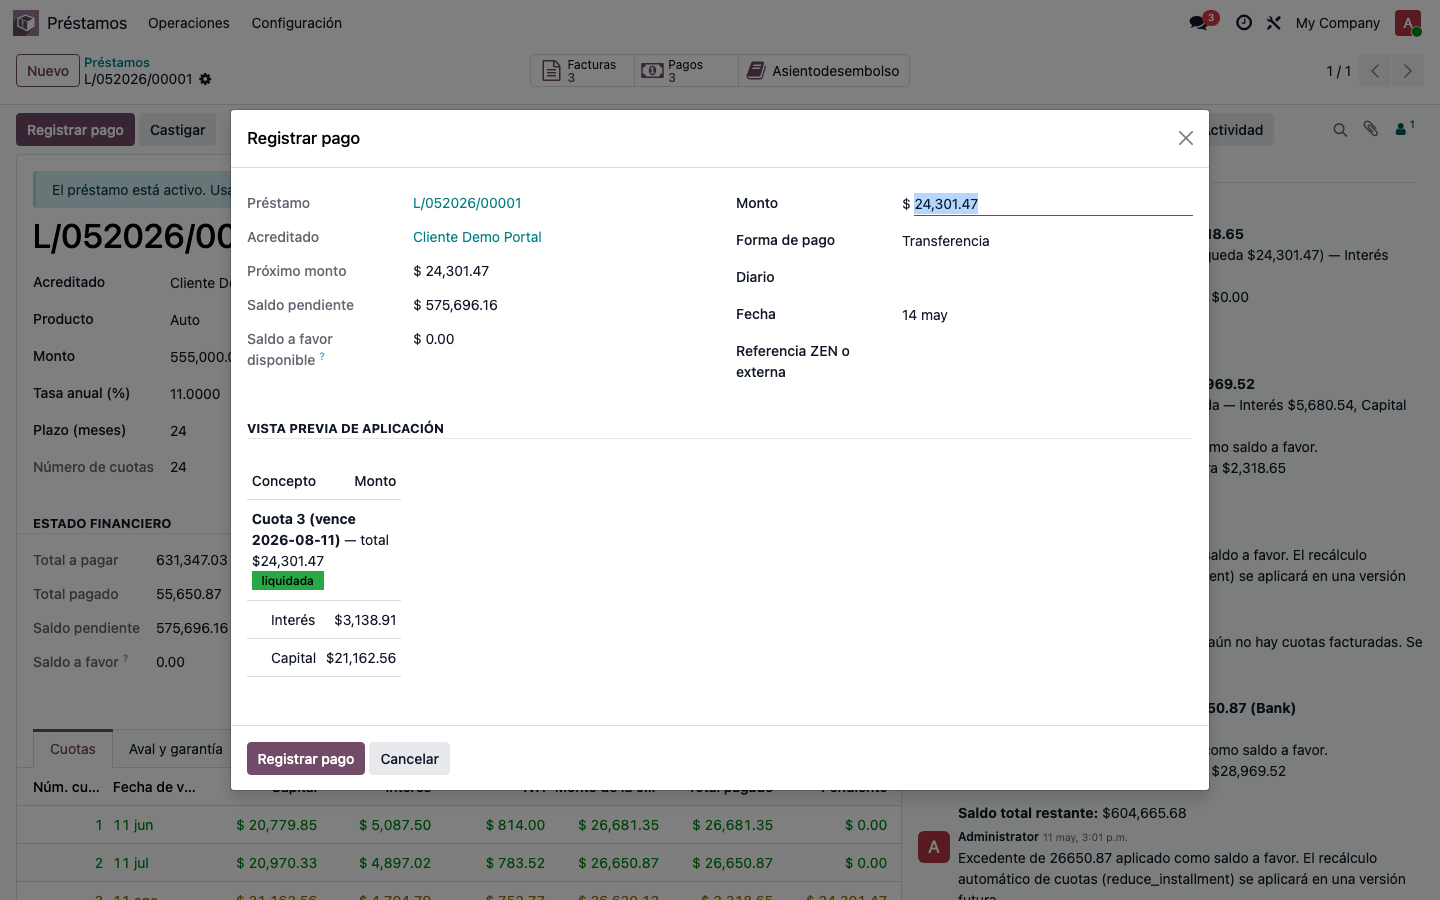Click the Monto input field with 24,301.47
Screen dimensions: 1440x900
click(1053, 204)
